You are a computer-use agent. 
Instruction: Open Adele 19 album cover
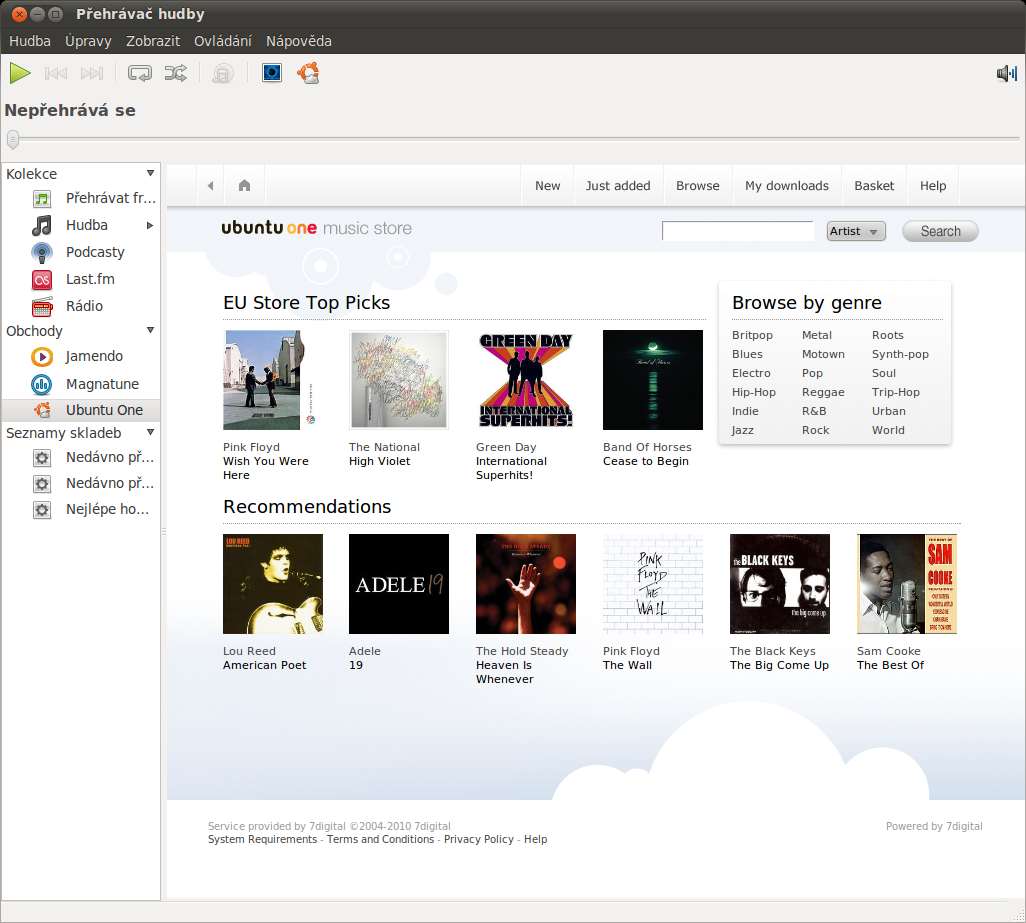[x=399, y=584]
